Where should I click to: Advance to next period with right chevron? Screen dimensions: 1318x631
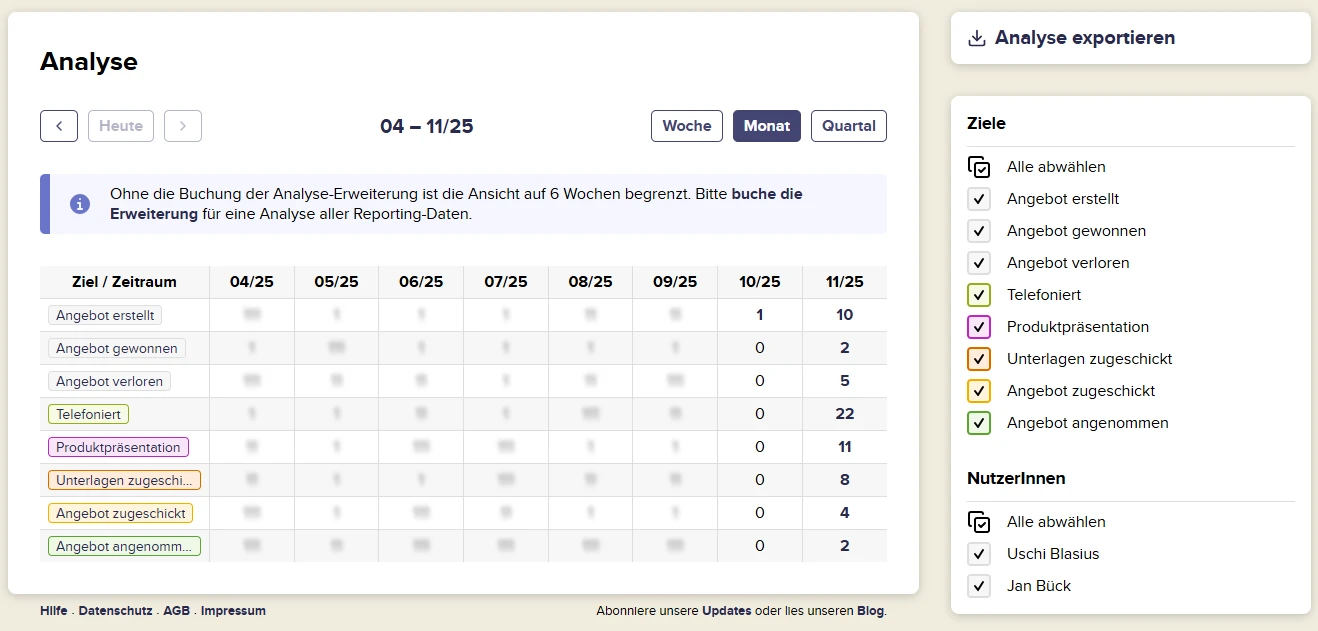pyautogui.click(x=183, y=126)
